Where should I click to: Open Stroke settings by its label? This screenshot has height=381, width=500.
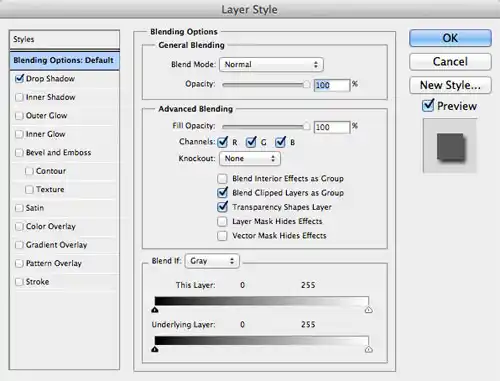click(37, 282)
